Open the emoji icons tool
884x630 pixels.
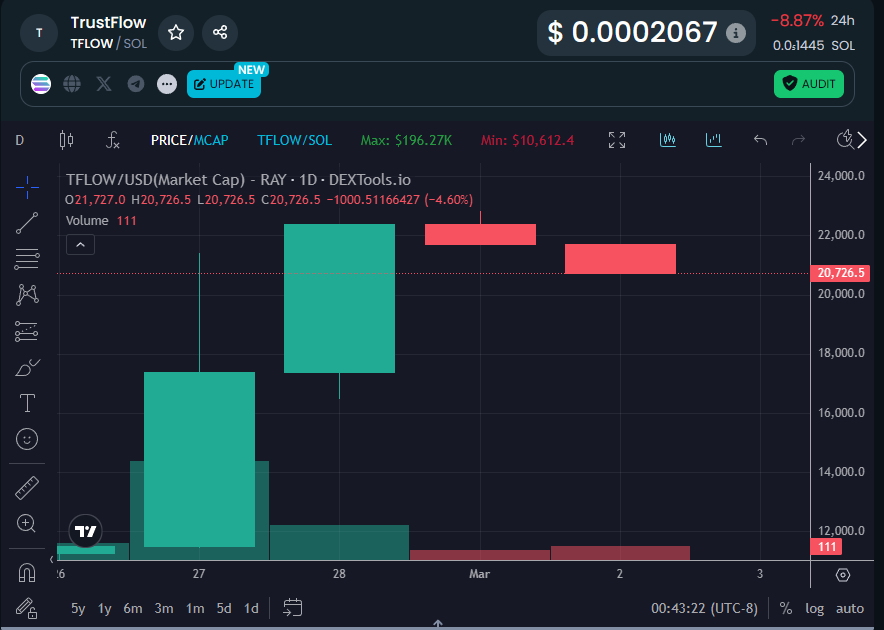(x=27, y=439)
